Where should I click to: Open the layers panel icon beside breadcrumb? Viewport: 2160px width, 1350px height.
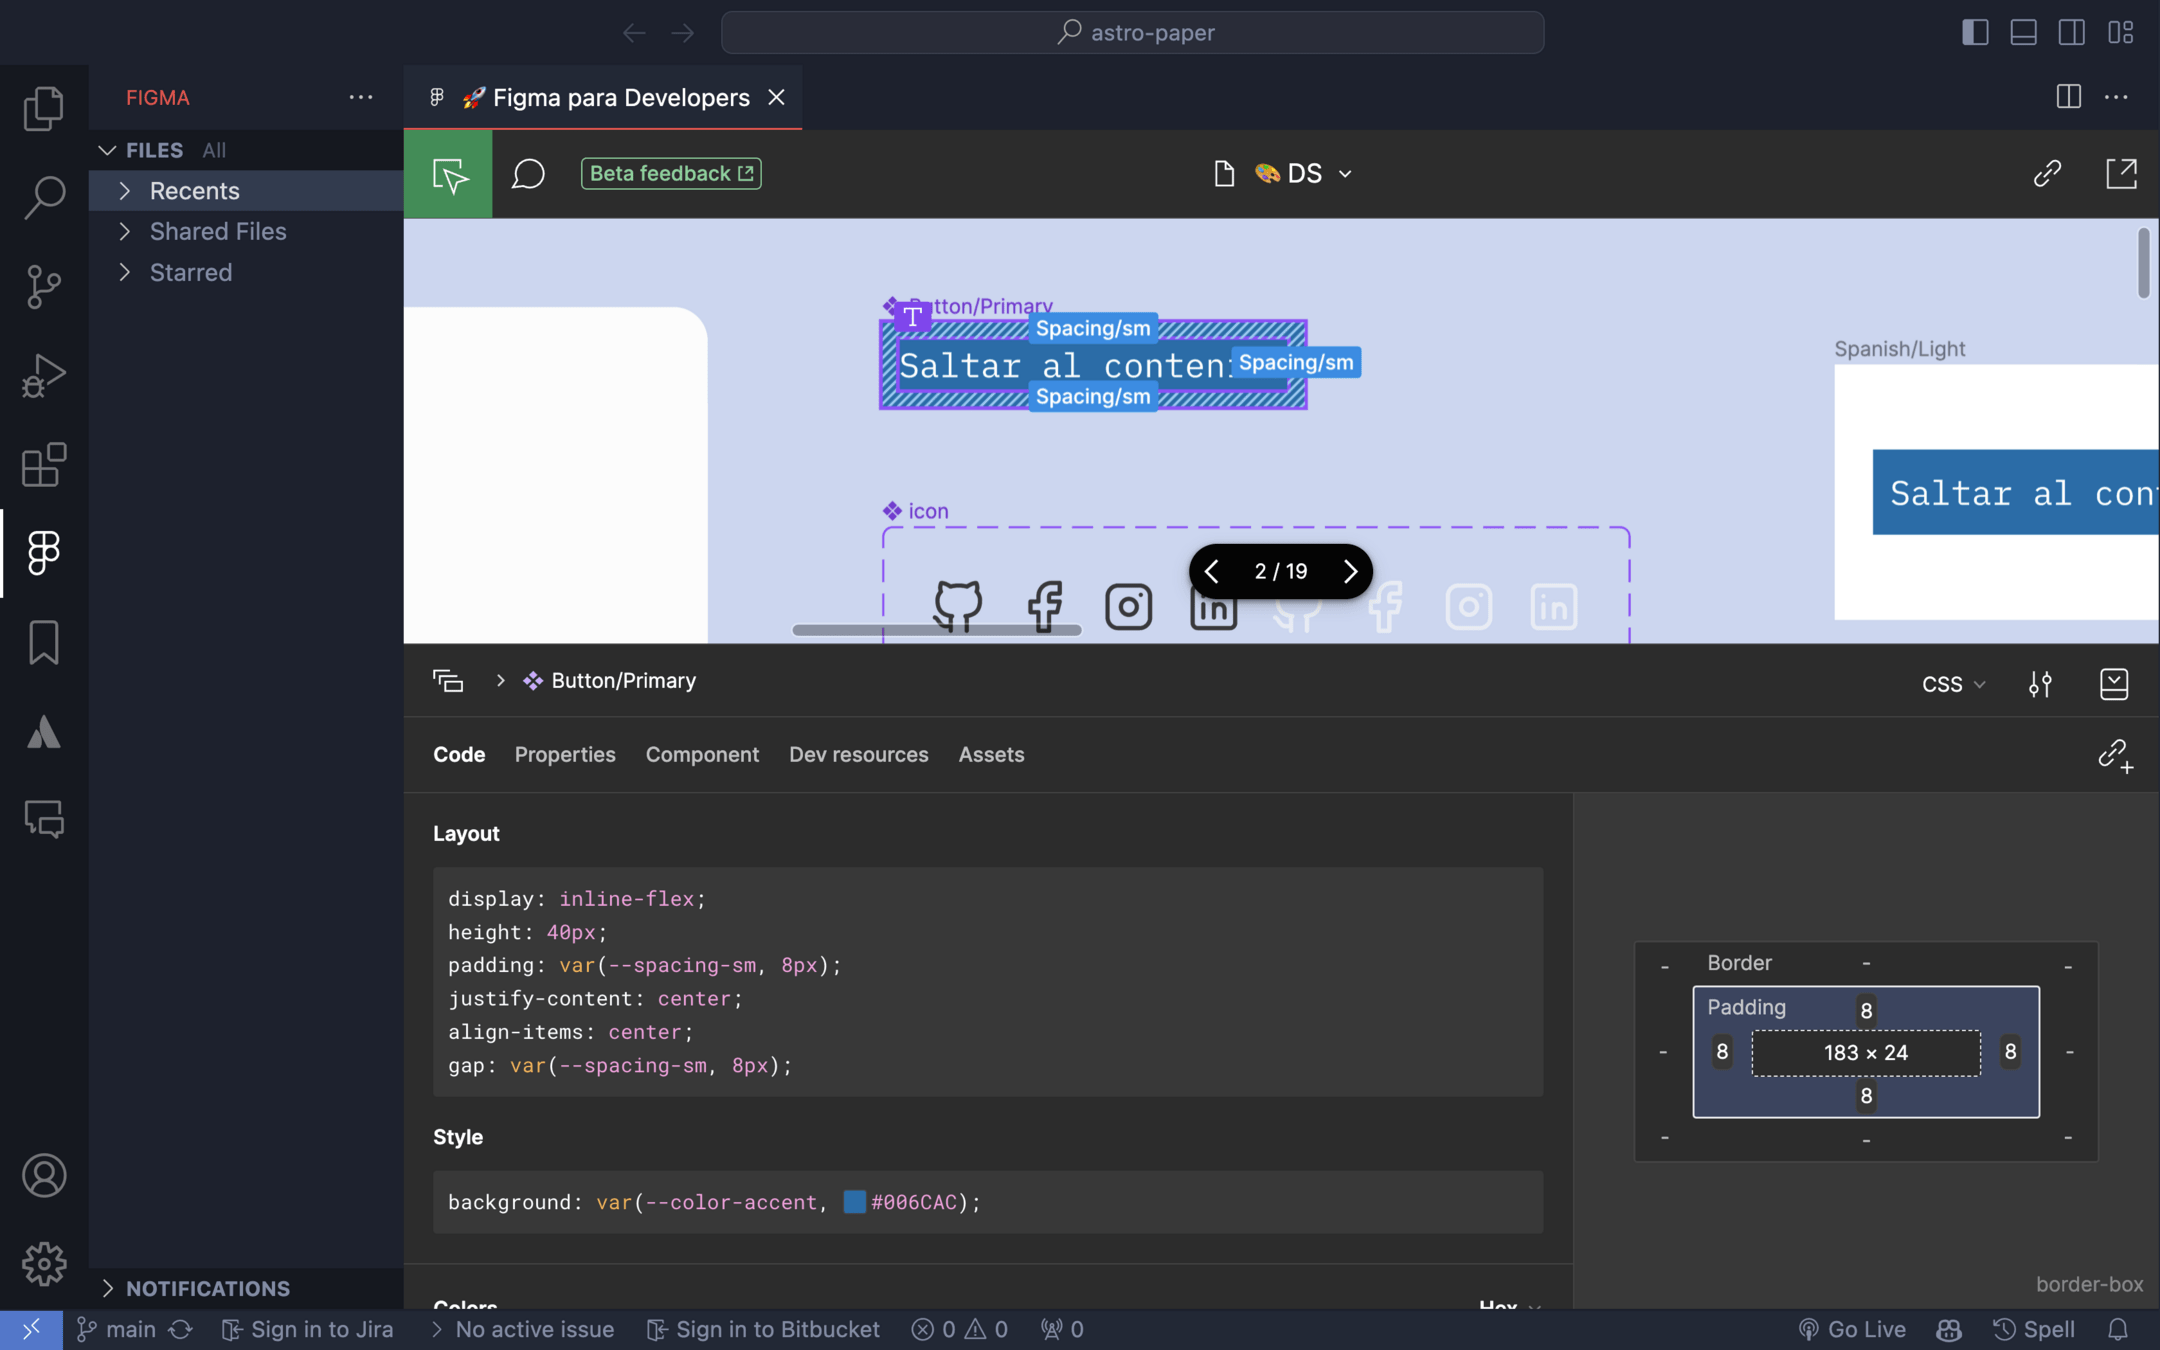tap(448, 681)
